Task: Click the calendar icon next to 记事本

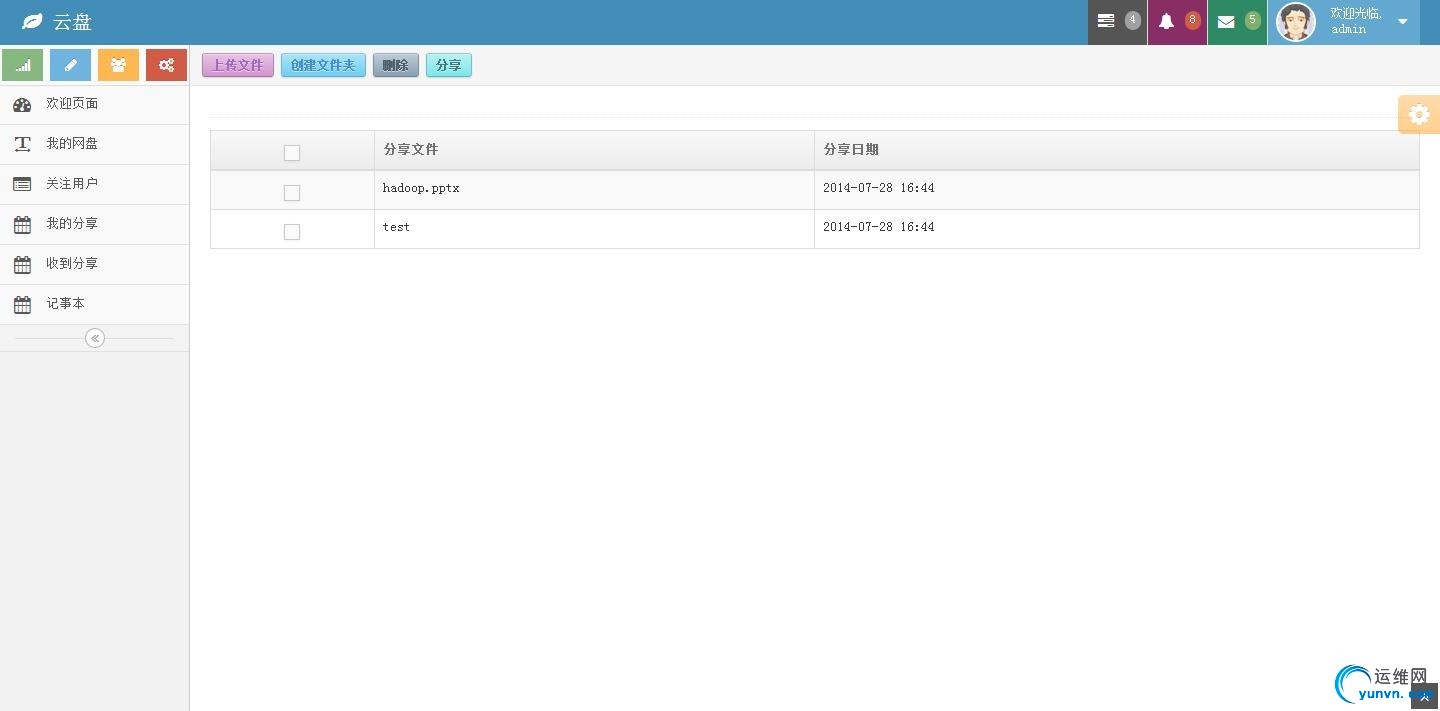Action: [x=22, y=304]
